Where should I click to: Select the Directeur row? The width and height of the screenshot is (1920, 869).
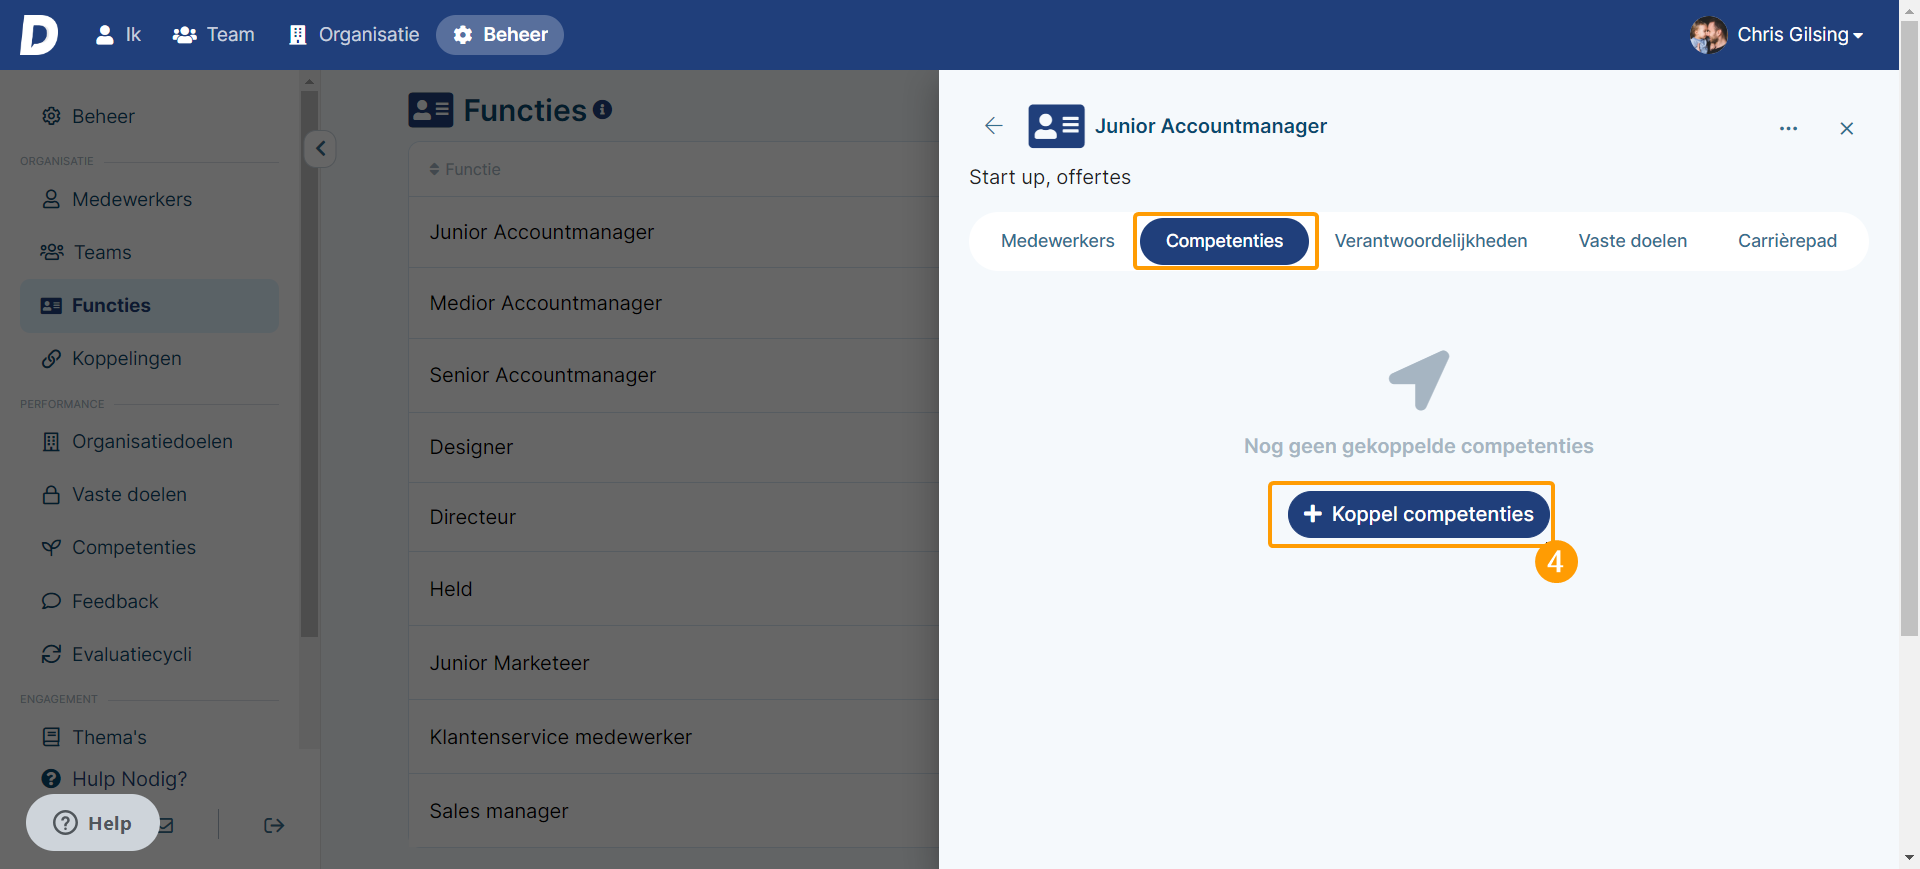pos(674,517)
